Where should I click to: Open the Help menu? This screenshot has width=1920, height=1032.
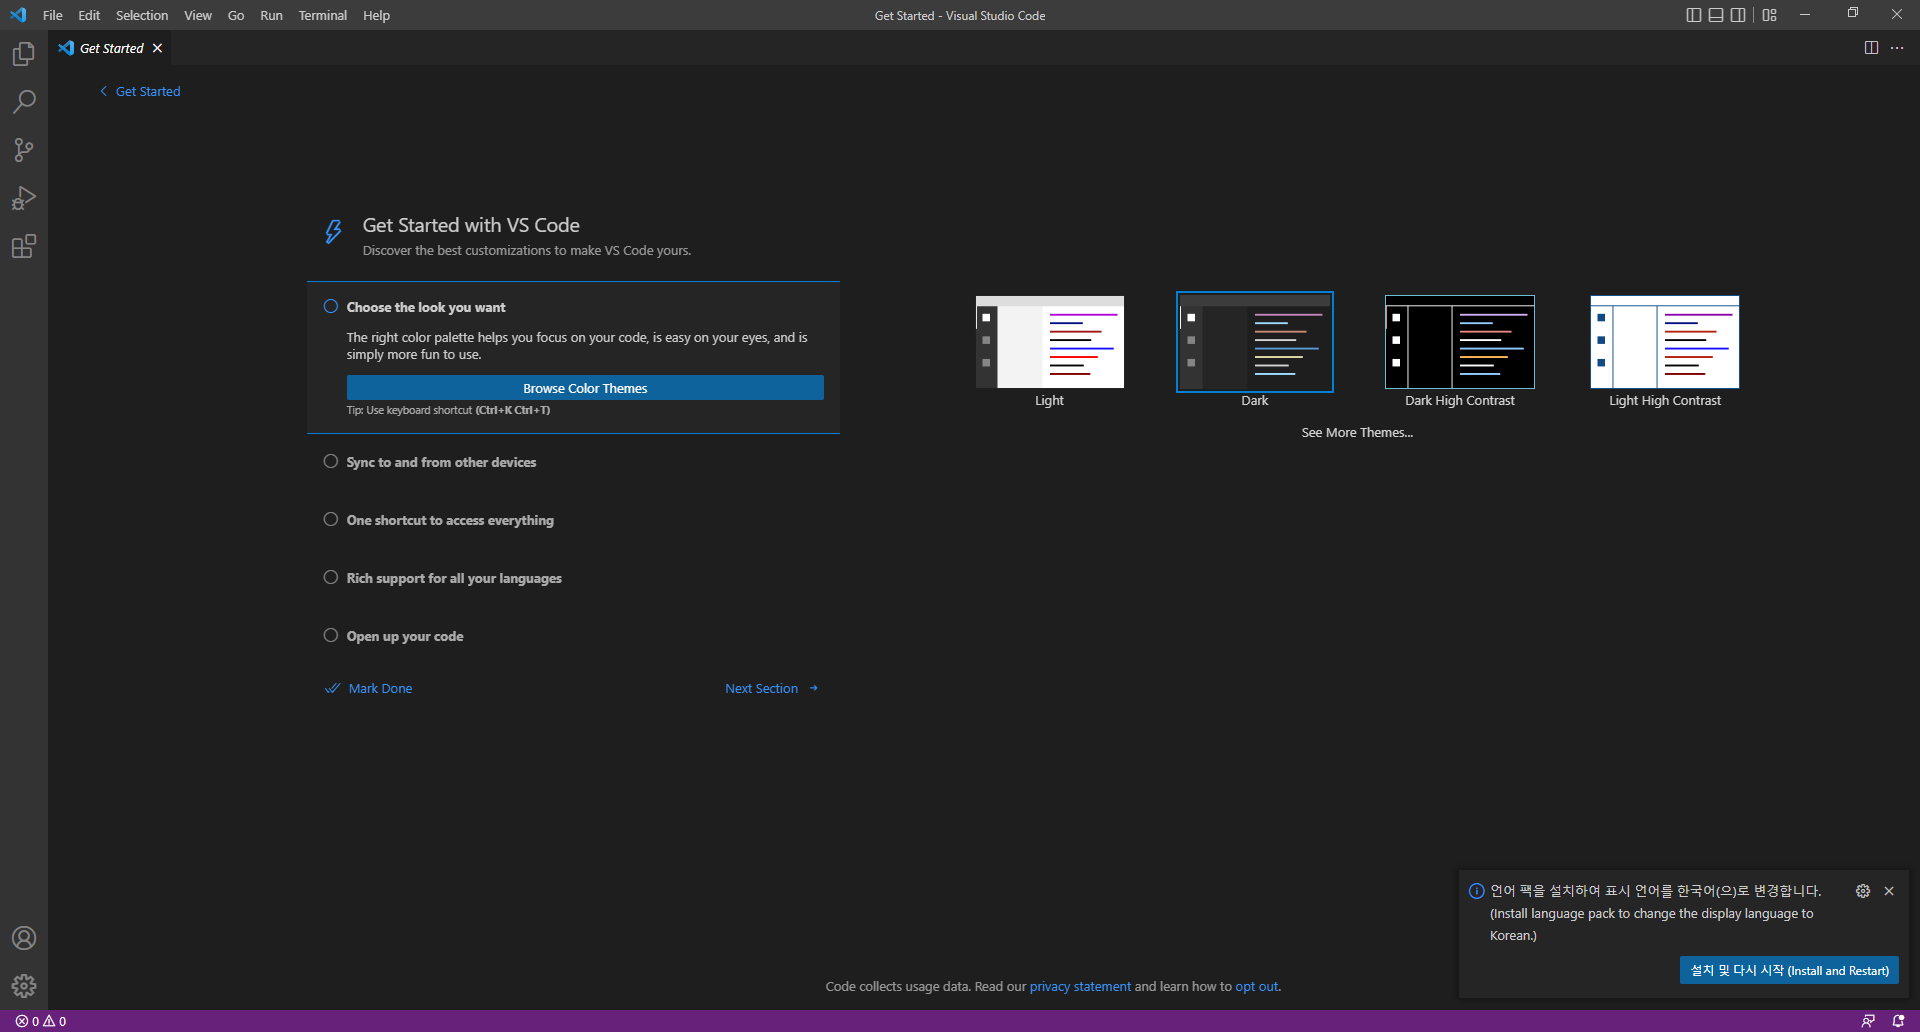tap(376, 15)
